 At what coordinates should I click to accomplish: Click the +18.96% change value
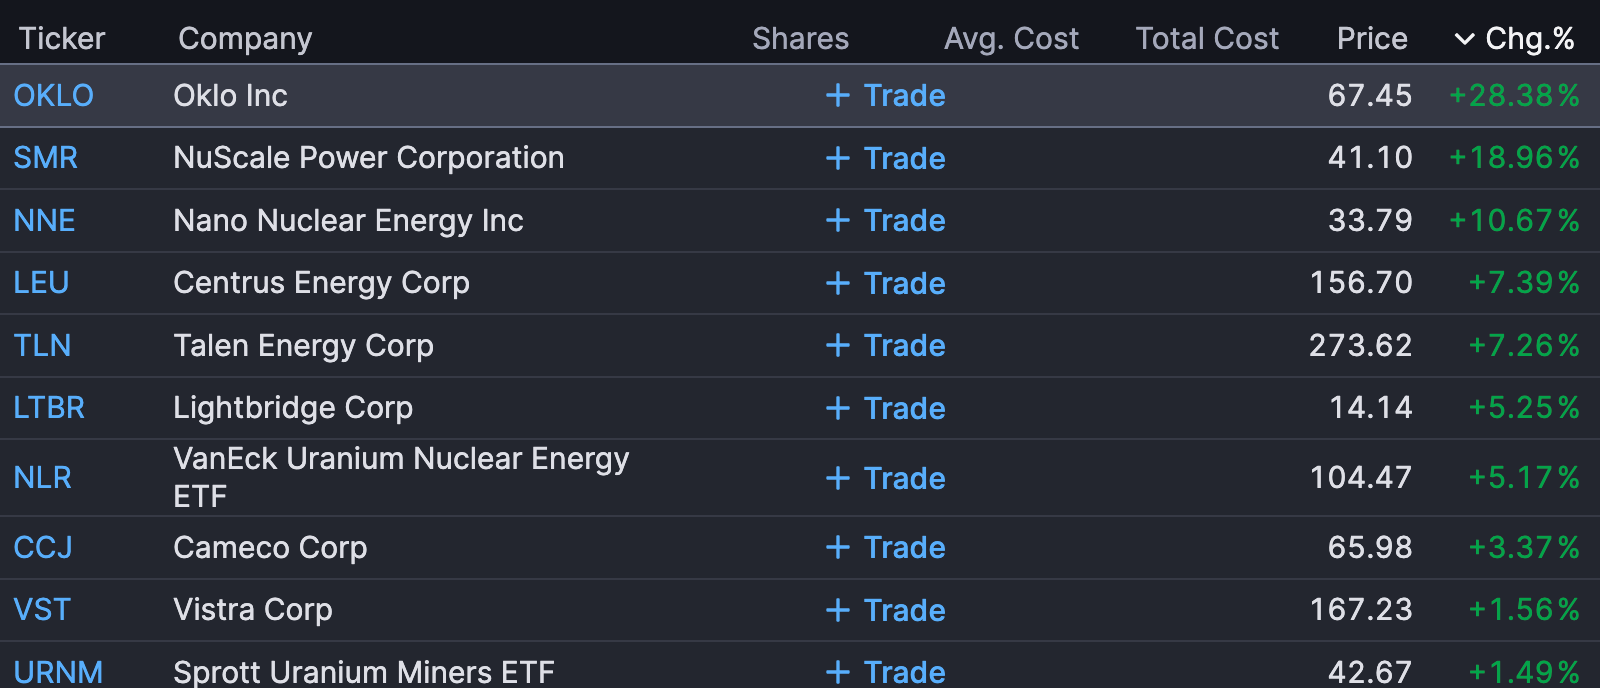pos(1514,158)
